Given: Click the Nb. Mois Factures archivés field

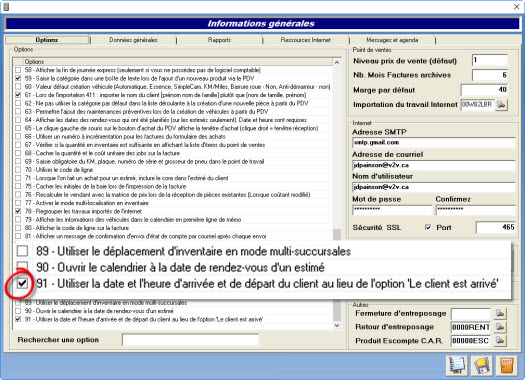Looking at the screenshot, I should point(490,75).
